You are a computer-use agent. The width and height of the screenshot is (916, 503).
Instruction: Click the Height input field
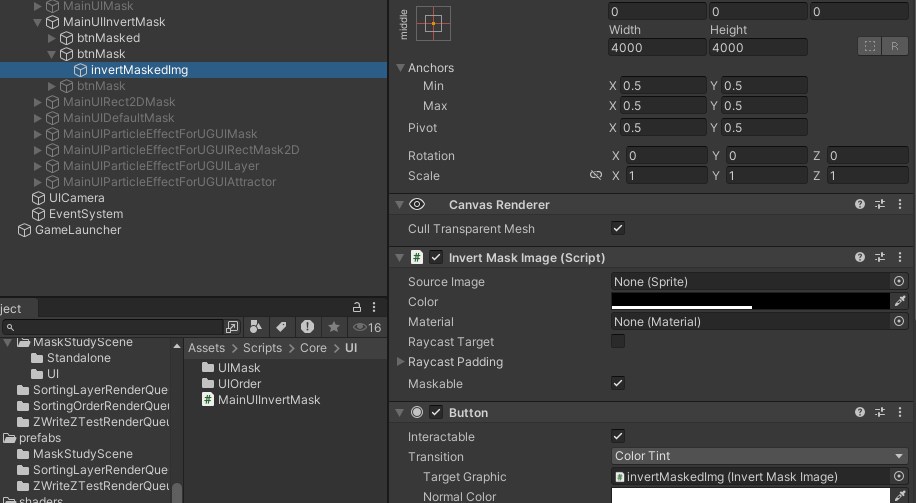click(x=758, y=47)
